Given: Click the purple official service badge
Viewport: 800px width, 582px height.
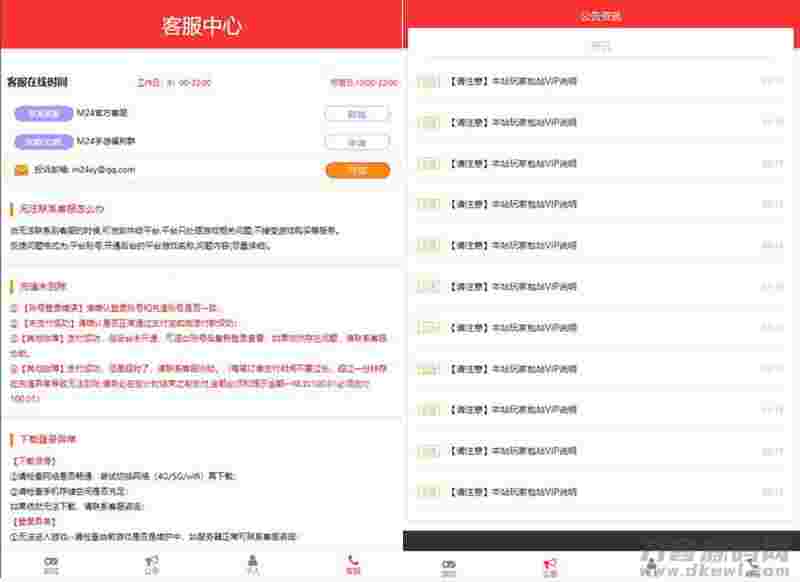Looking at the screenshot, I should click(x=45, y=112).
